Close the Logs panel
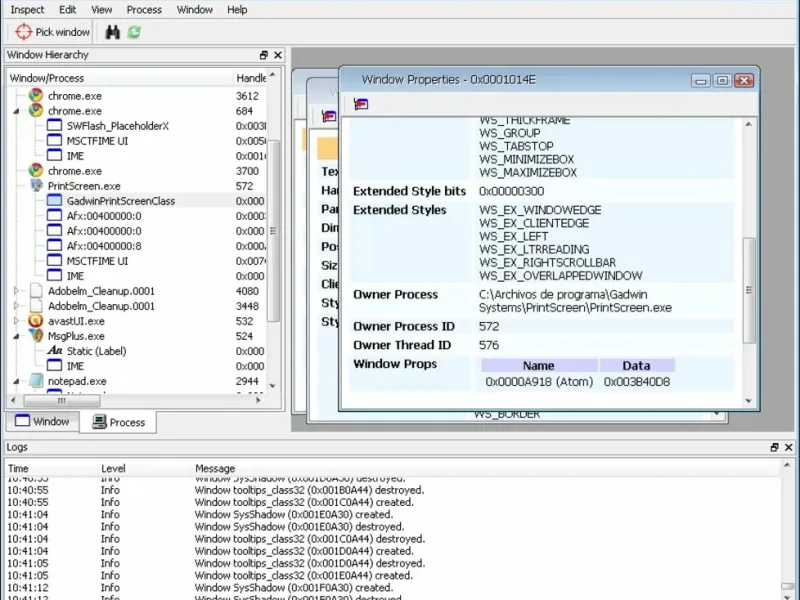 click(x=789, y=447)
